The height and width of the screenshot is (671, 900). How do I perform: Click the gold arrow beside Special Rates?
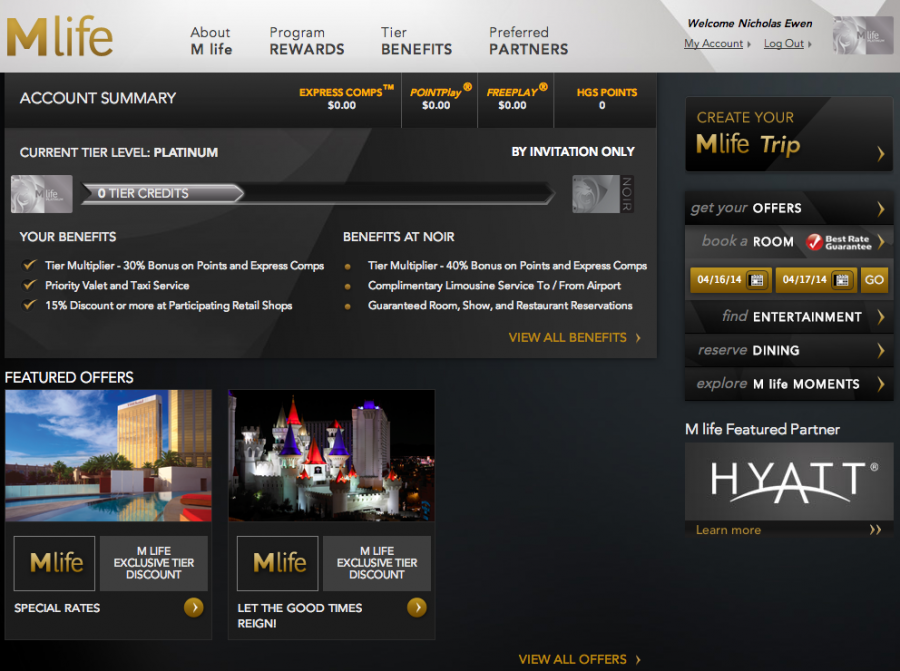(x=194, y=607)
